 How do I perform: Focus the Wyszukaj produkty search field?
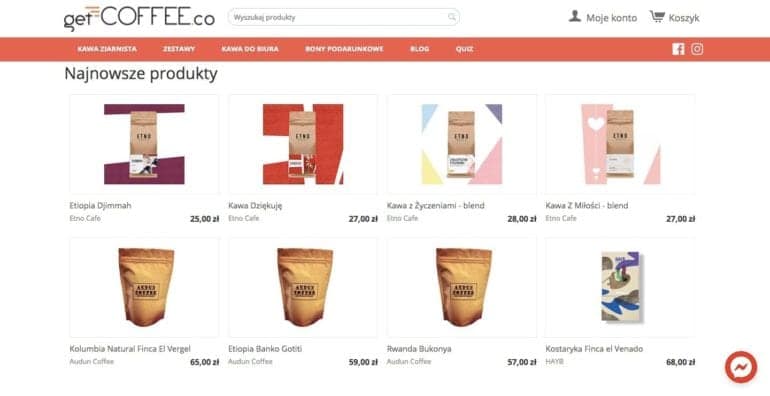pos(343,17)
